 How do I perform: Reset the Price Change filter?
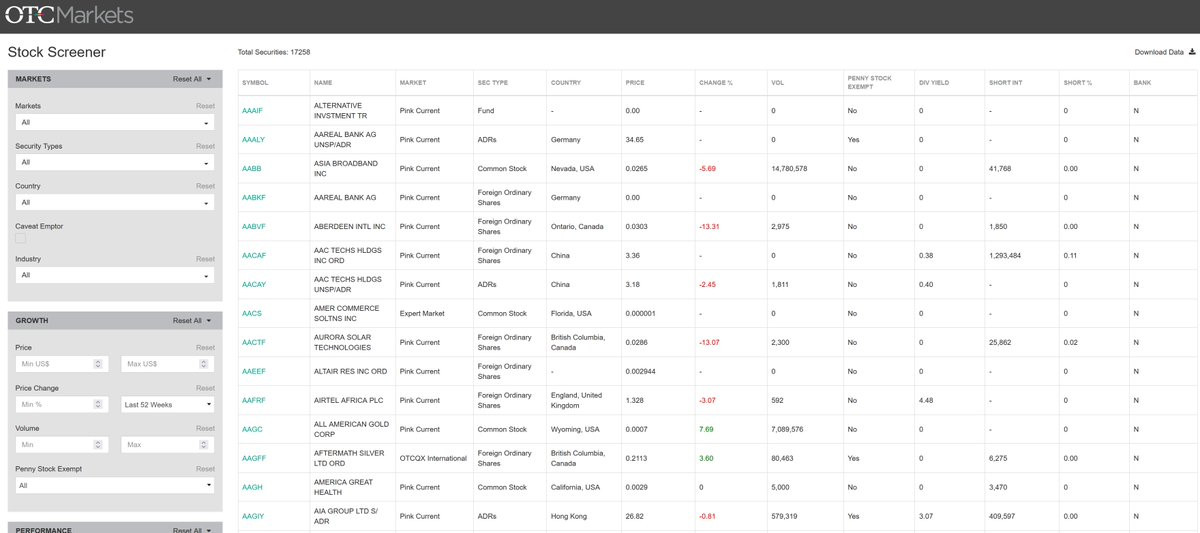tap(205, 388)
